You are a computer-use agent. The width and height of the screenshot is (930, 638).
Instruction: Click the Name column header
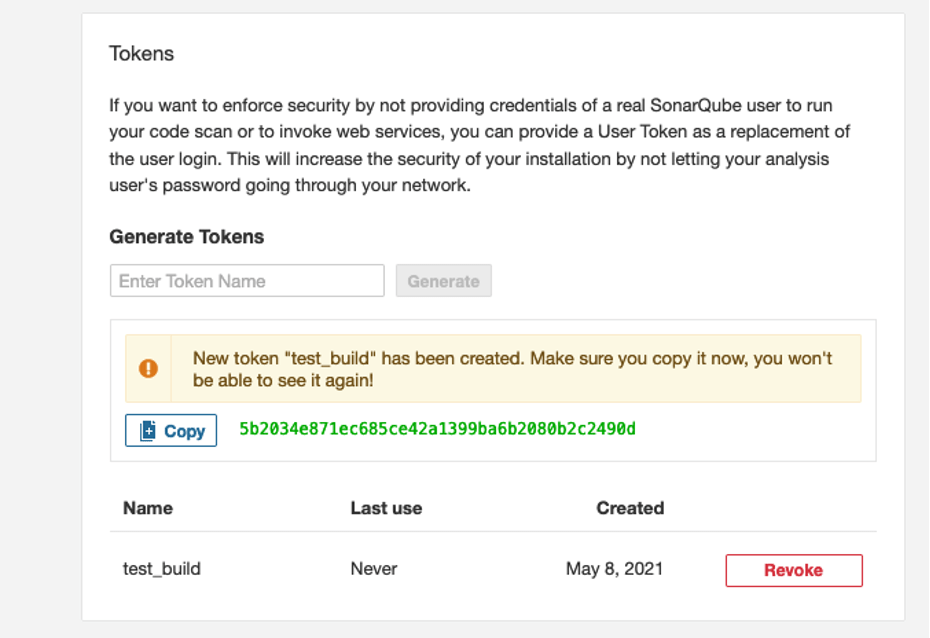[x=148, y=508]
